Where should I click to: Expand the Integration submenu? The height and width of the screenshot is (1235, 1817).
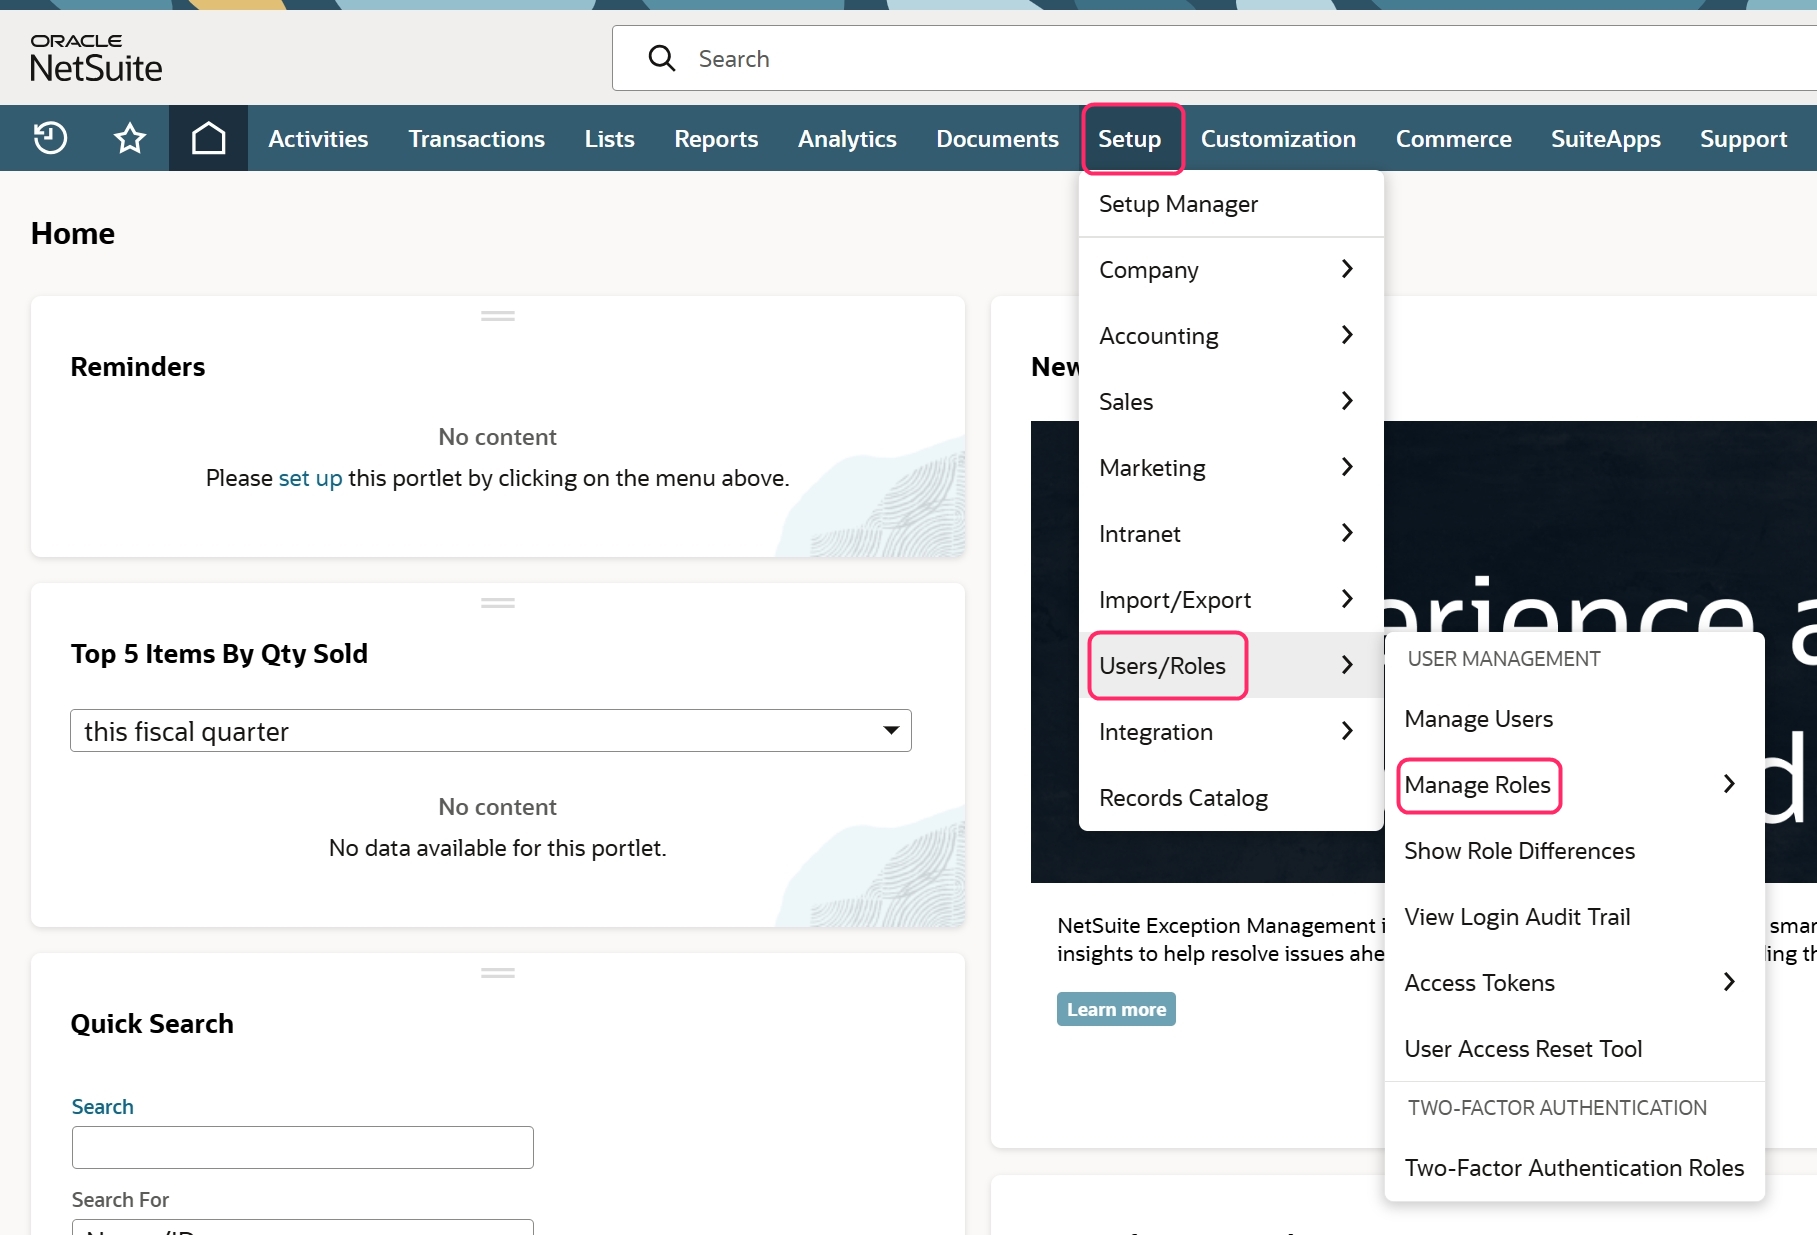tap(1231, 732)
